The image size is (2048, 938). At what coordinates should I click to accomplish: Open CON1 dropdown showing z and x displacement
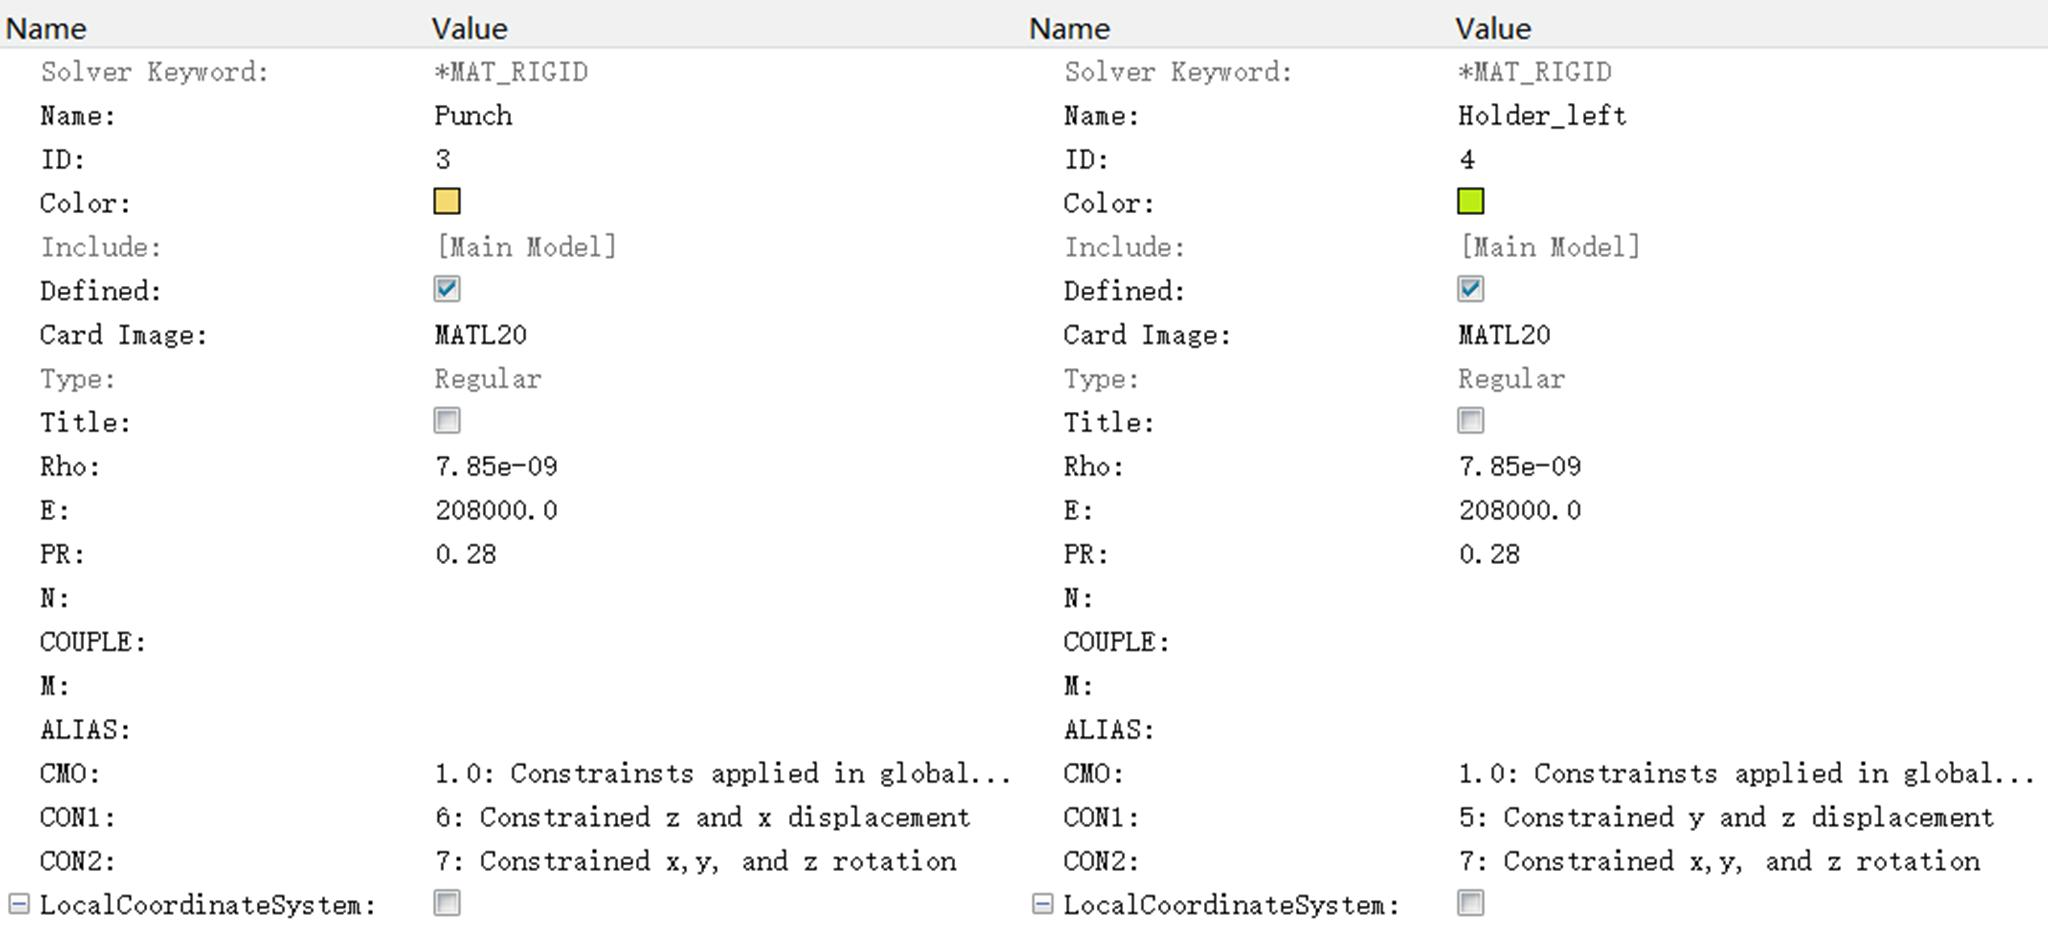(x=703, y=817)
